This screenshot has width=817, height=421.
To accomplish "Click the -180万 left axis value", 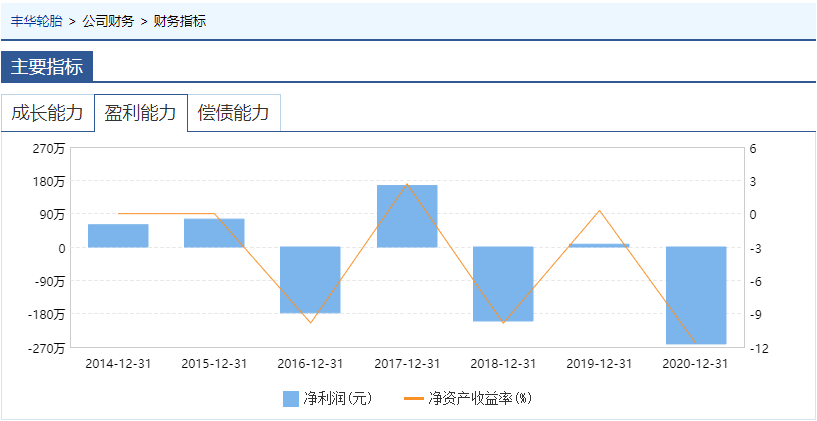I will pos(48,315).
